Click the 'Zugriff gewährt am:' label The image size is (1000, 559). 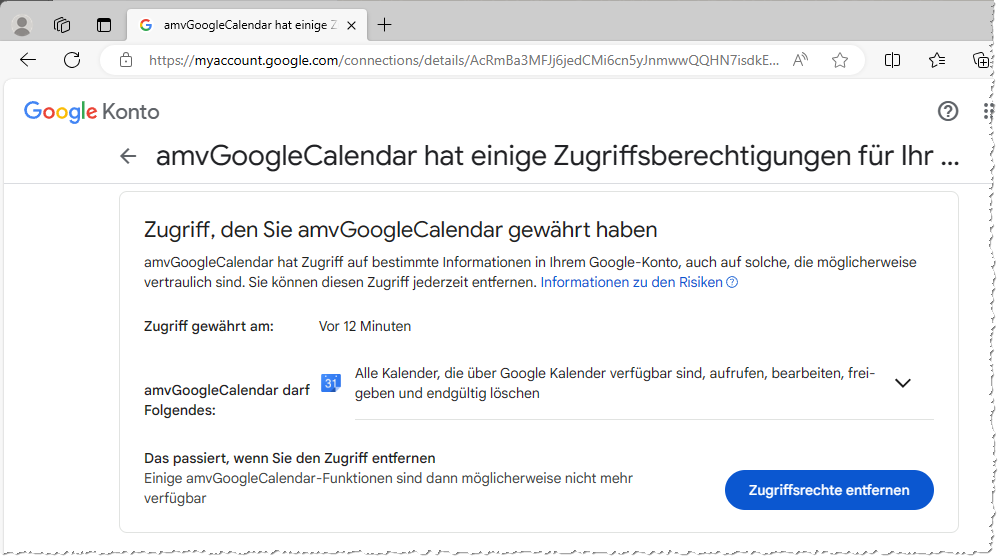(209, 326)
